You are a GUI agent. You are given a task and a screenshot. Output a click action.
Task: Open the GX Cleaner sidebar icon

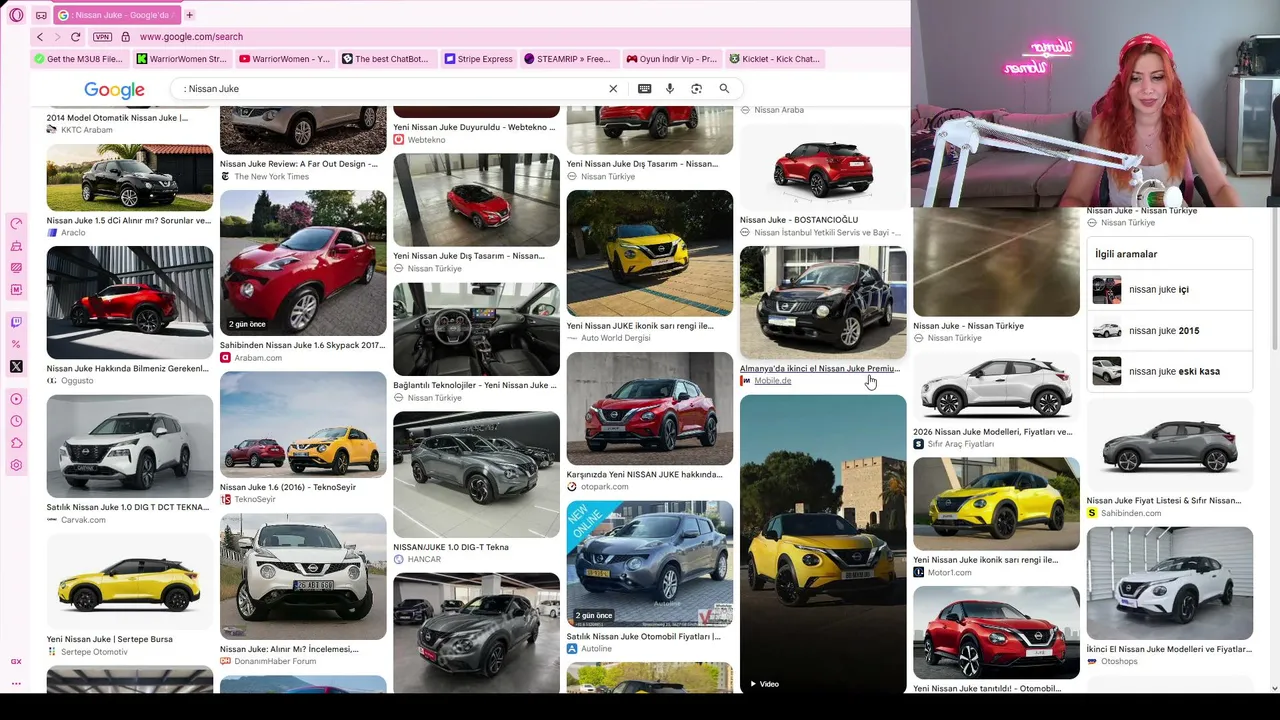16,246
